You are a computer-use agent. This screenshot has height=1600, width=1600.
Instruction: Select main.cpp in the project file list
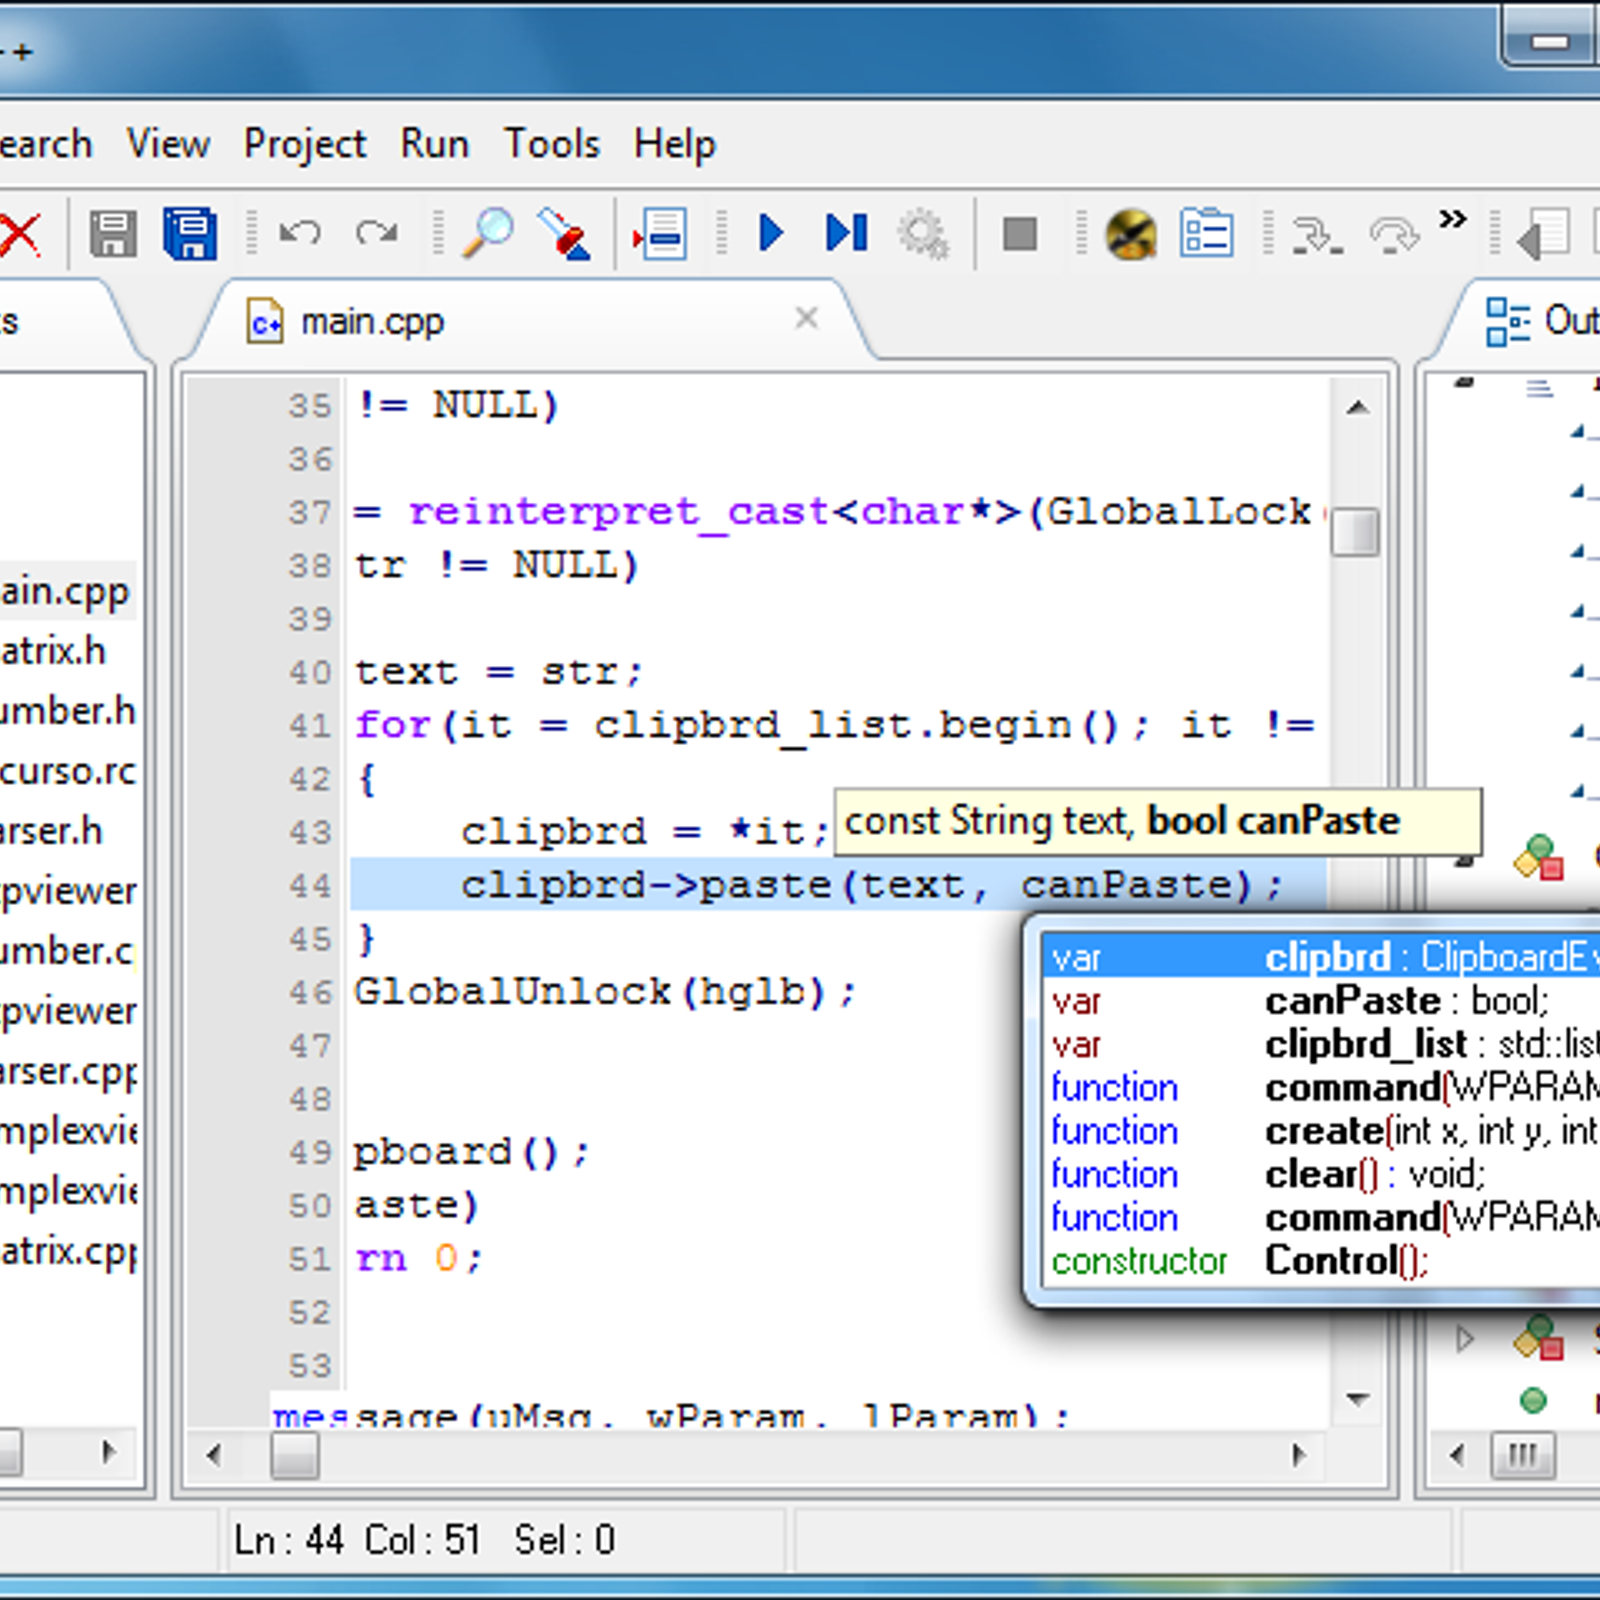click(66, 591)
